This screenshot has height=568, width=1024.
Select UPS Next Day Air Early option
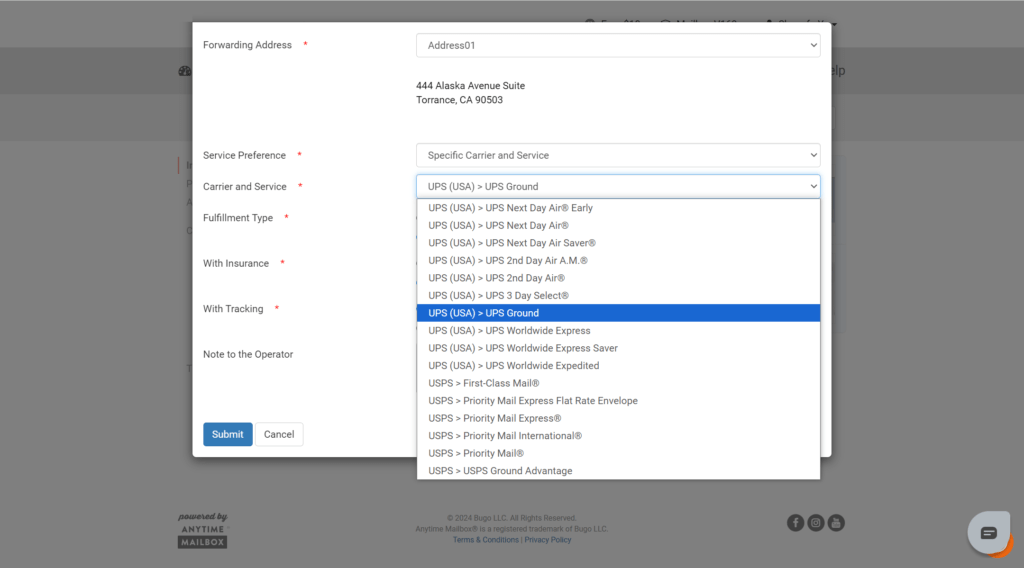[618, 208]
